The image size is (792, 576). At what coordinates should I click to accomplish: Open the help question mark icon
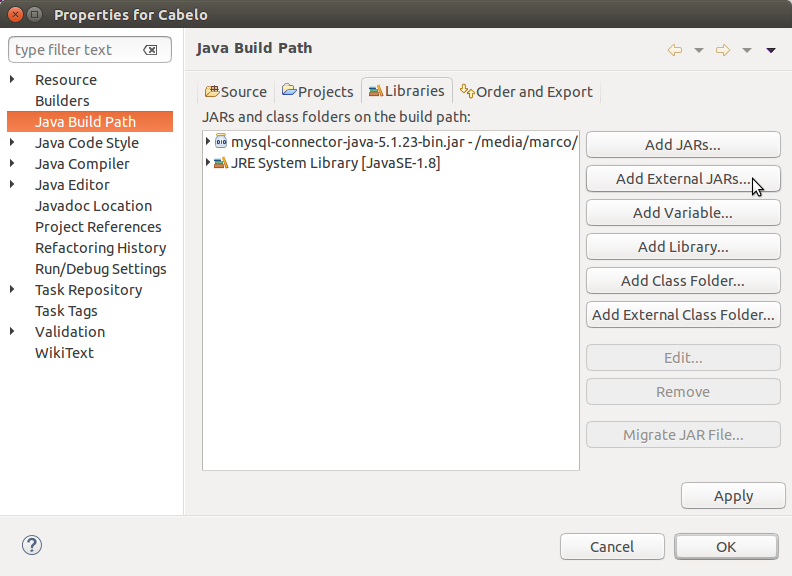(32, 545)
